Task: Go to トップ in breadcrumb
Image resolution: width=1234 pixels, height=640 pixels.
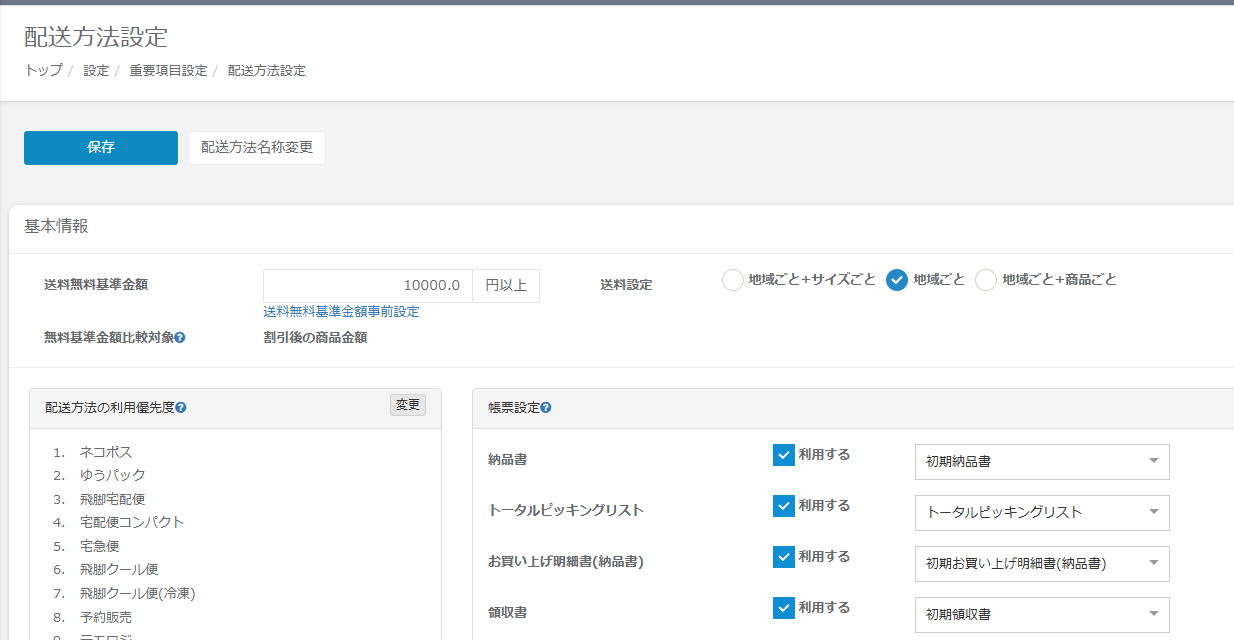Action: (43, 71)
